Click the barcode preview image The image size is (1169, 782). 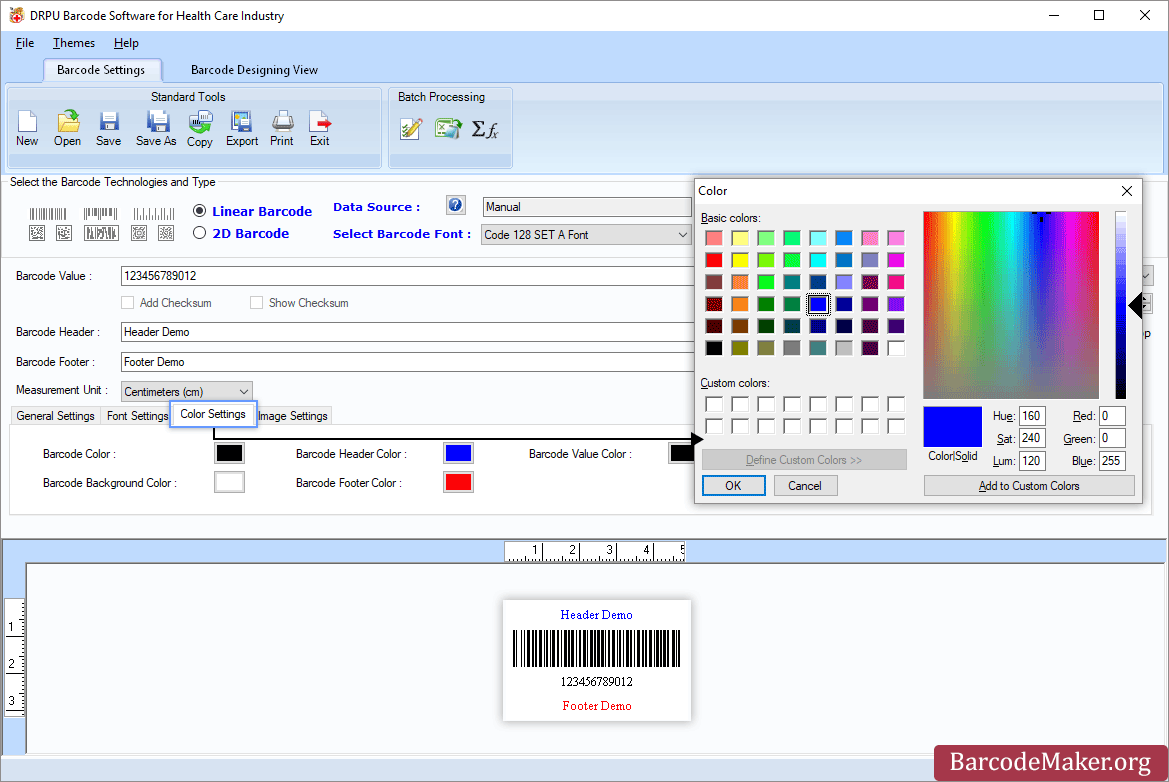596,660
